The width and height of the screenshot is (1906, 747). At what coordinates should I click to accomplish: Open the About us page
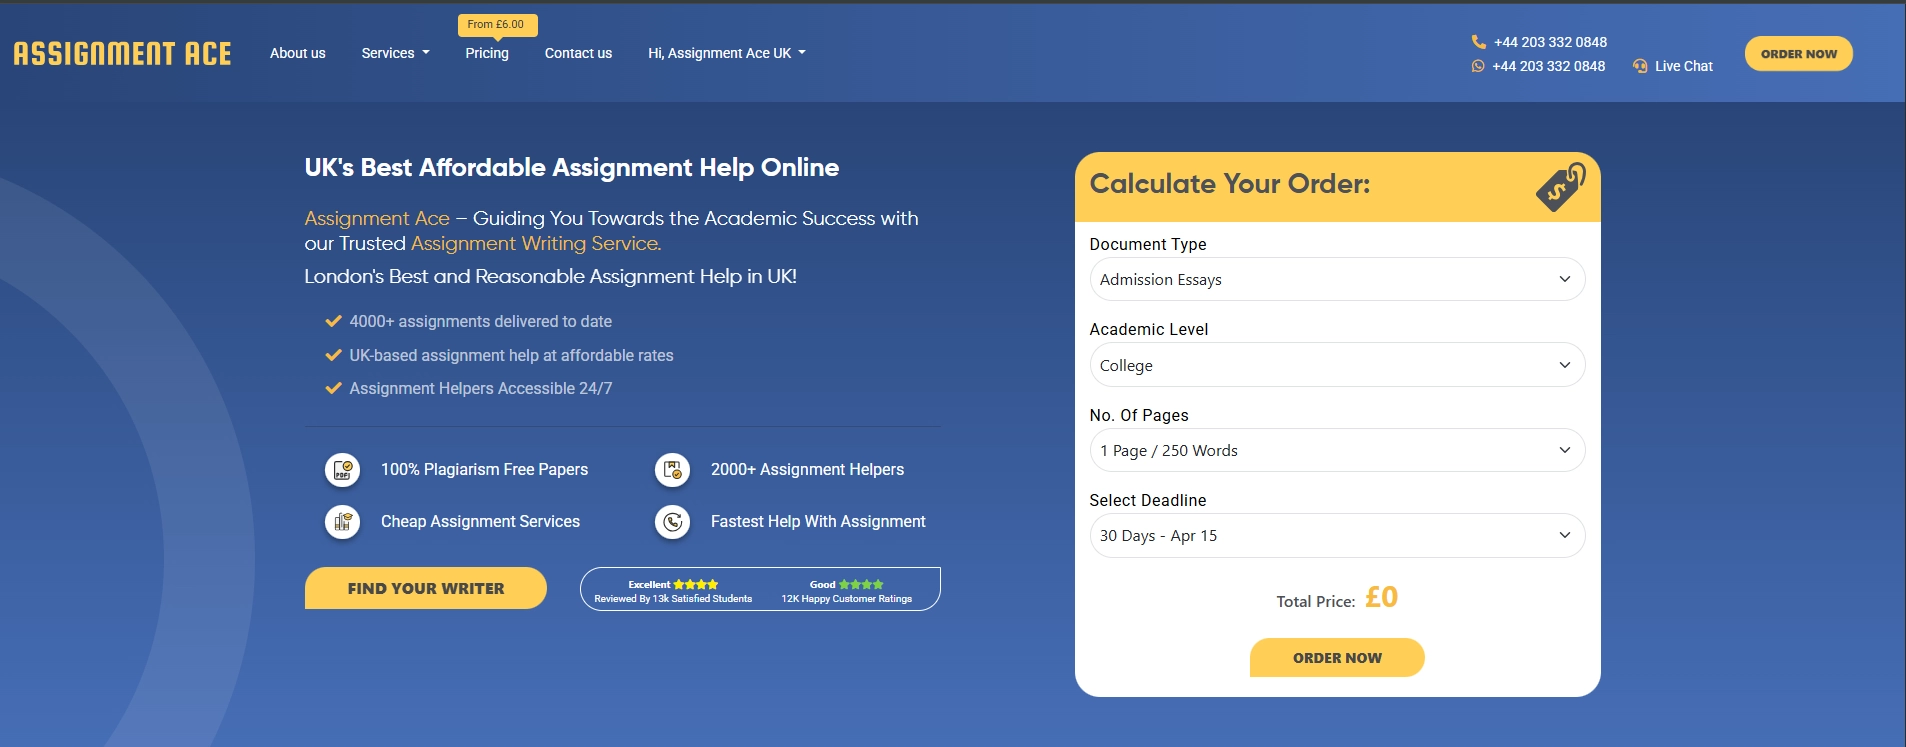298,53
